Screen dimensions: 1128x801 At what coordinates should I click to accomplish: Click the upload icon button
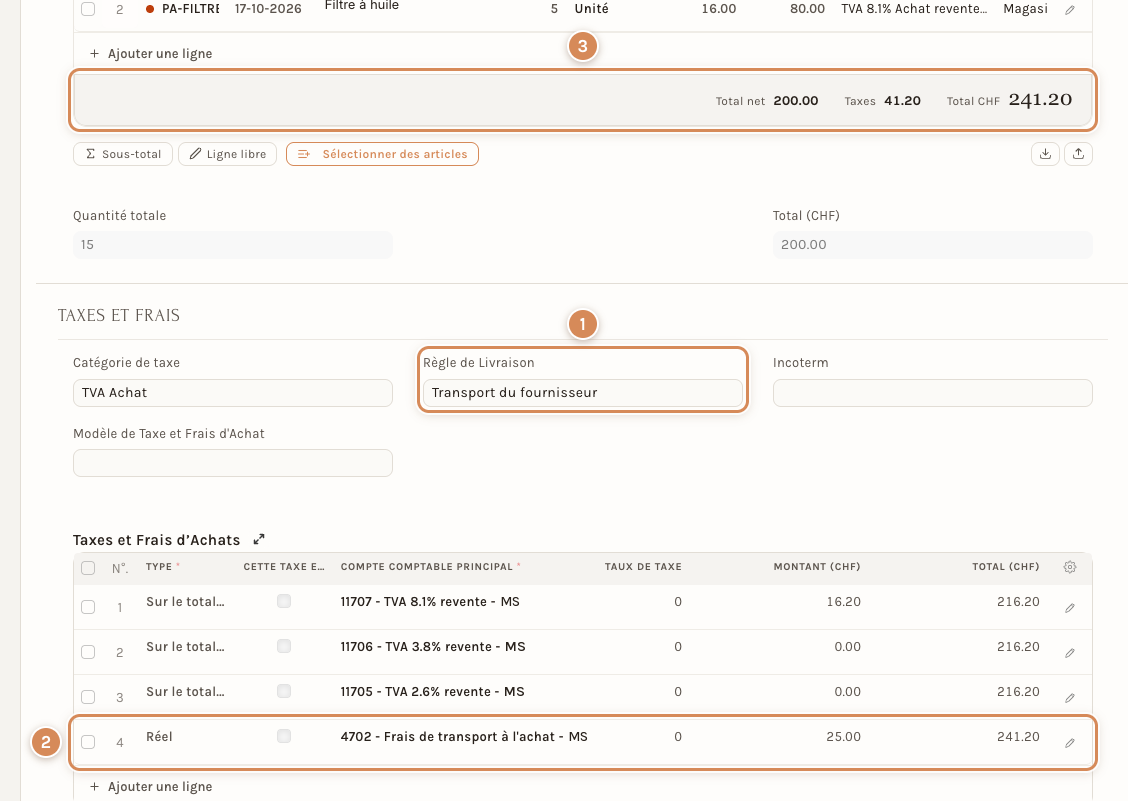[x=1078, y=154]
